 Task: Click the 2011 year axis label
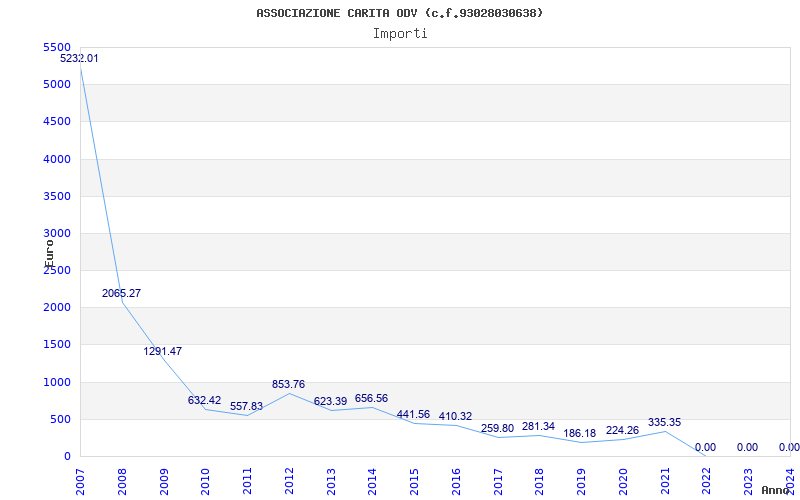pos(247,482)
